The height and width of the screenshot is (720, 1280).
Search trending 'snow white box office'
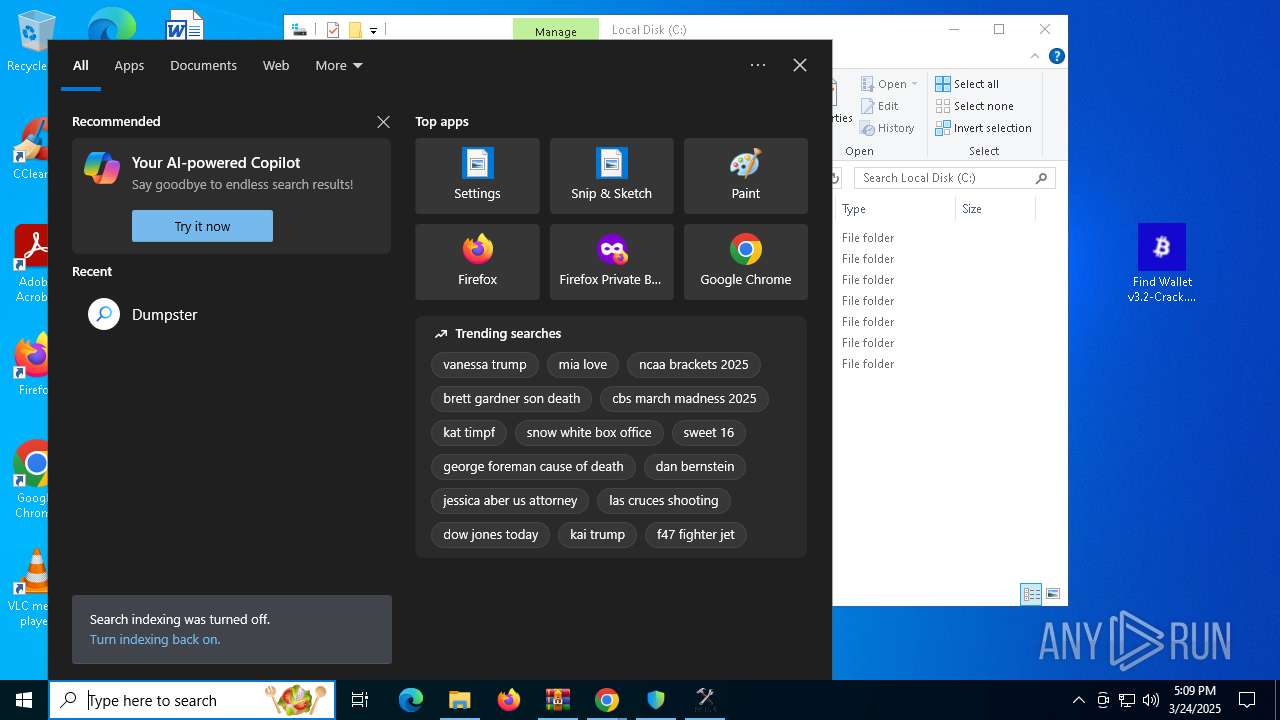[589, 432]
